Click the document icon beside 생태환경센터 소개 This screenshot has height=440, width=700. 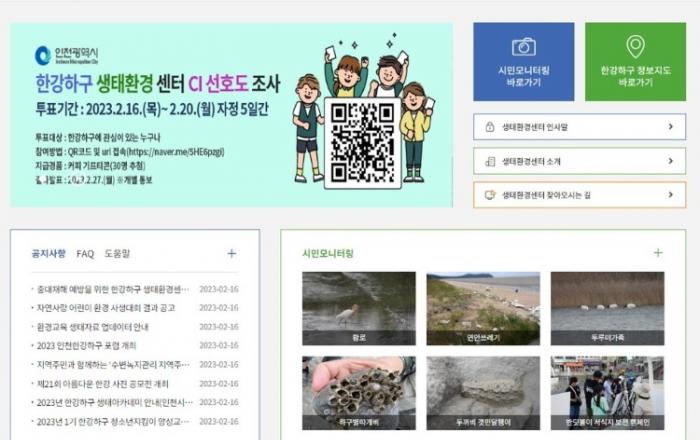[x=490, y=161]
